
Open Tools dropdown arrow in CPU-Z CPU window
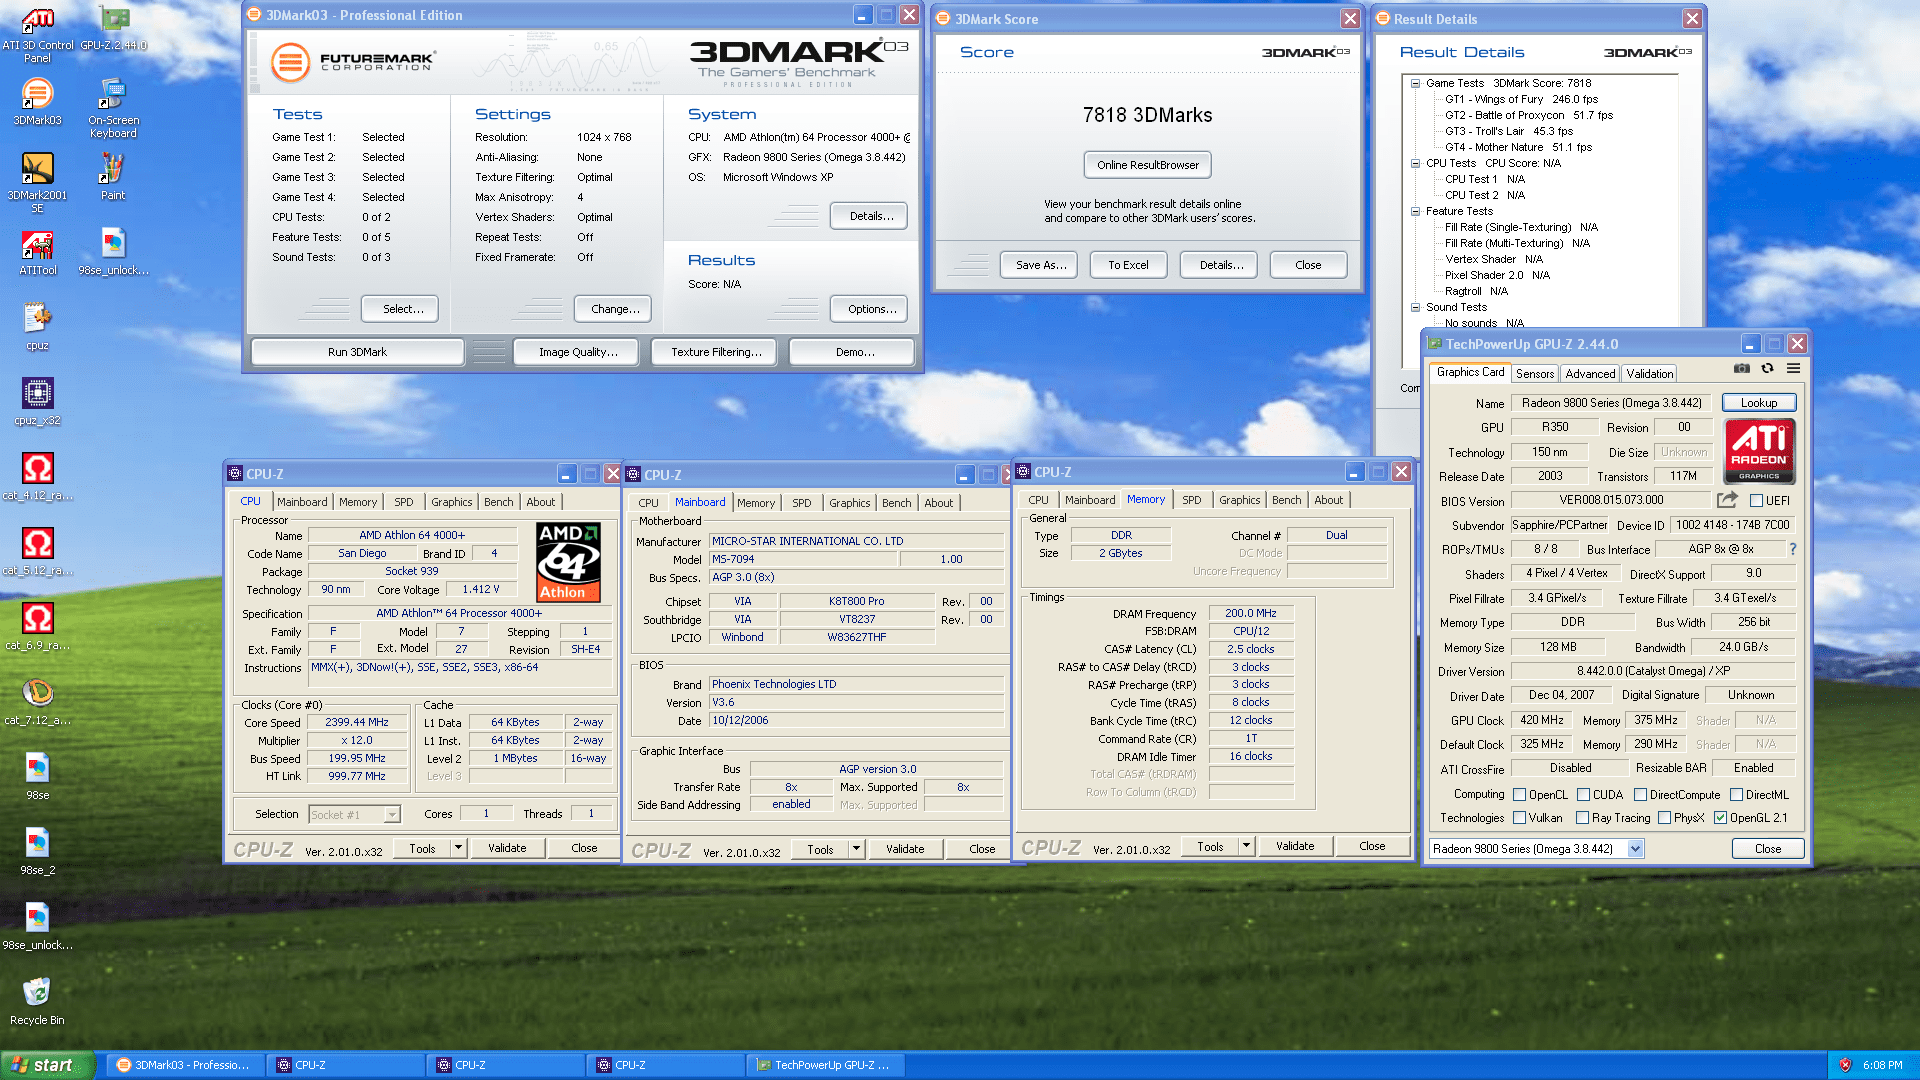pyautogui.click(x=458, y=848)
